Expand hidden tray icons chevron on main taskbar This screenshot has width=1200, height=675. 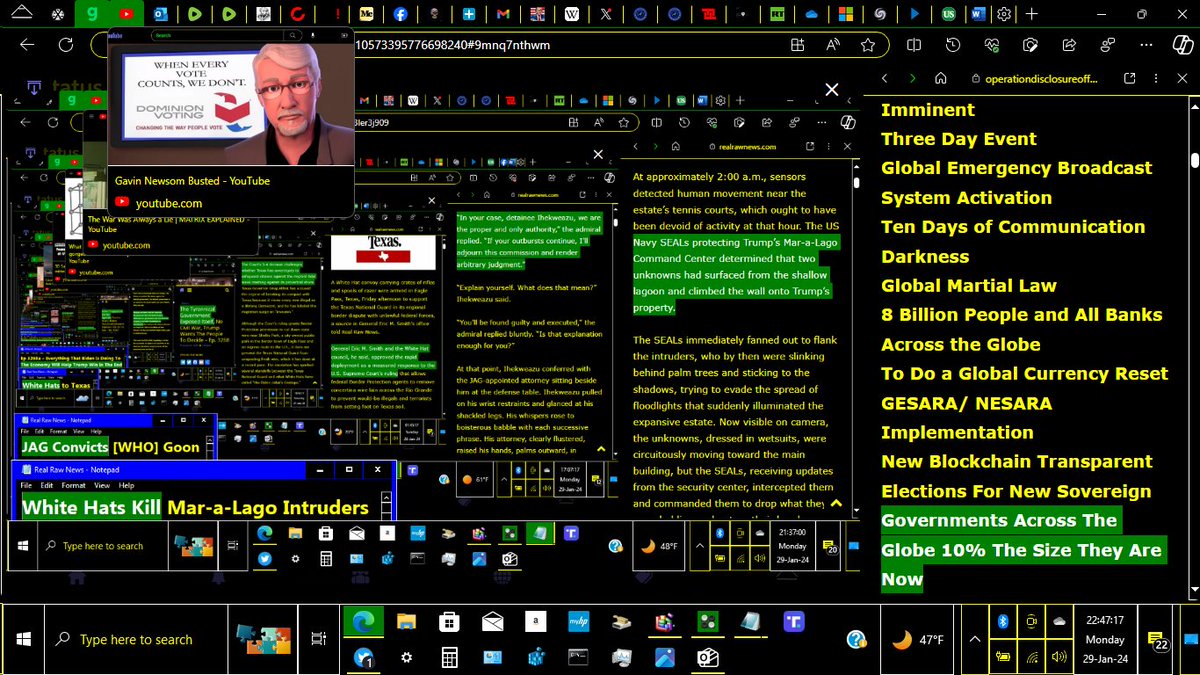[x=974, y=639]
